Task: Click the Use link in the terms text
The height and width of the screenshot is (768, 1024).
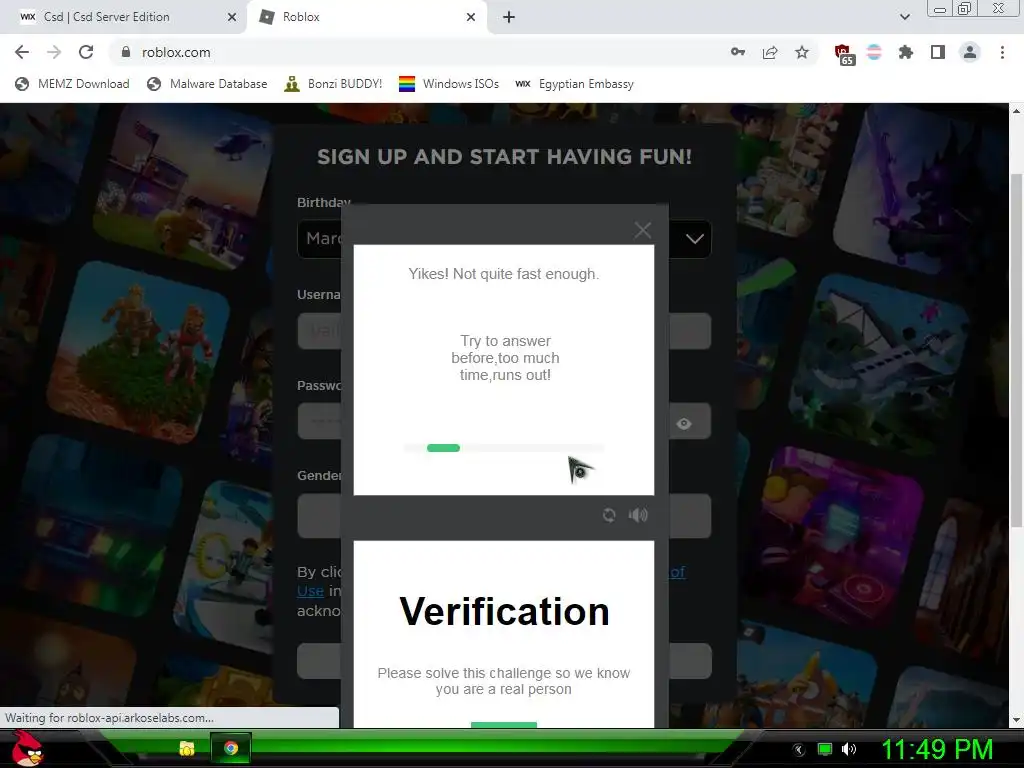Action: pyautogui.click(x=310, y=591)
